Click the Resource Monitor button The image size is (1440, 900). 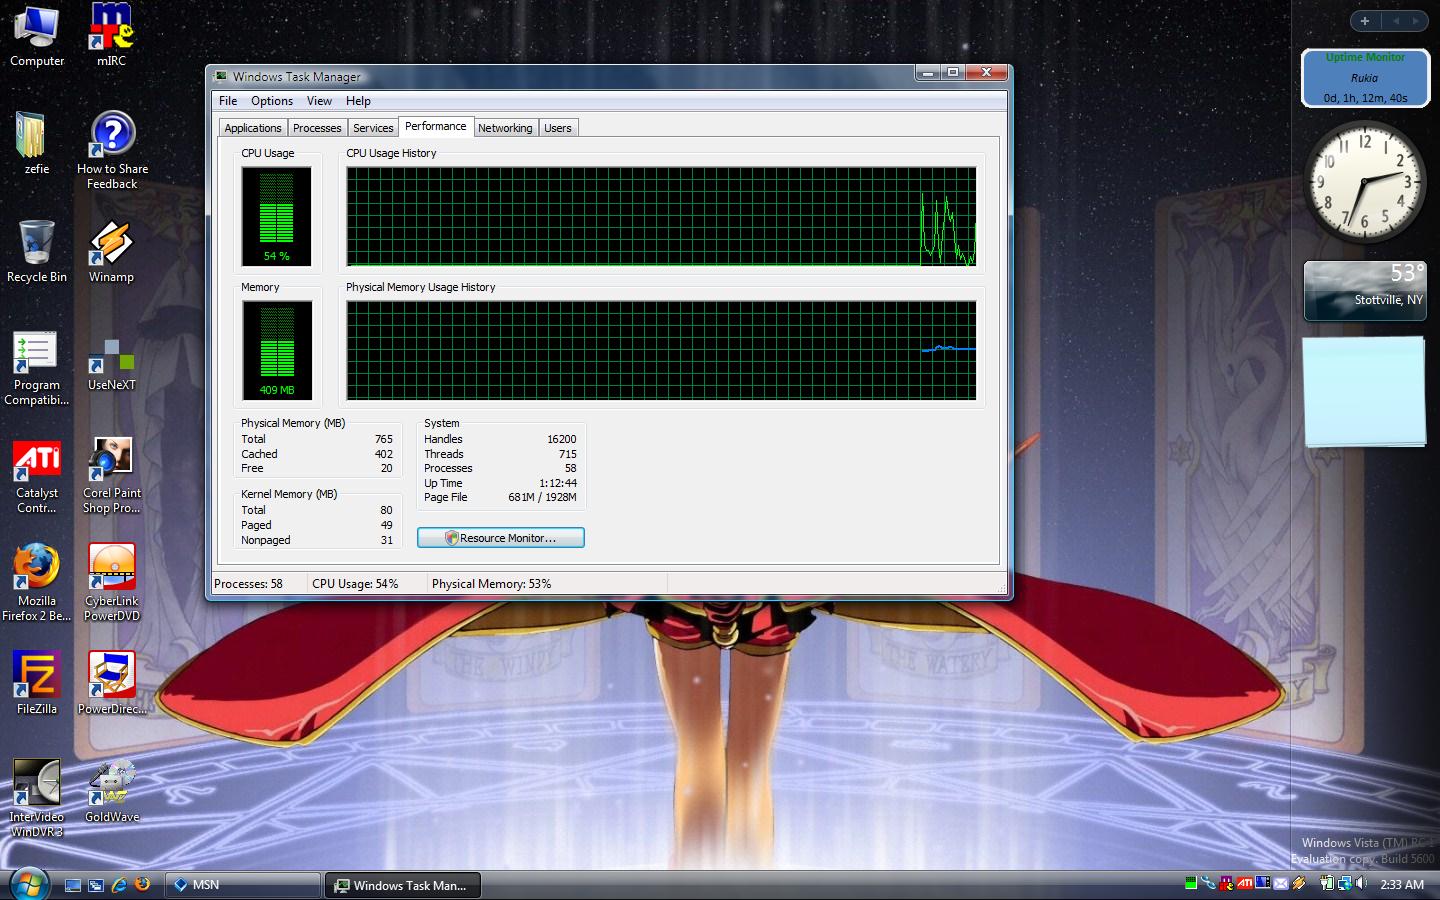click(x=501, y=538)
